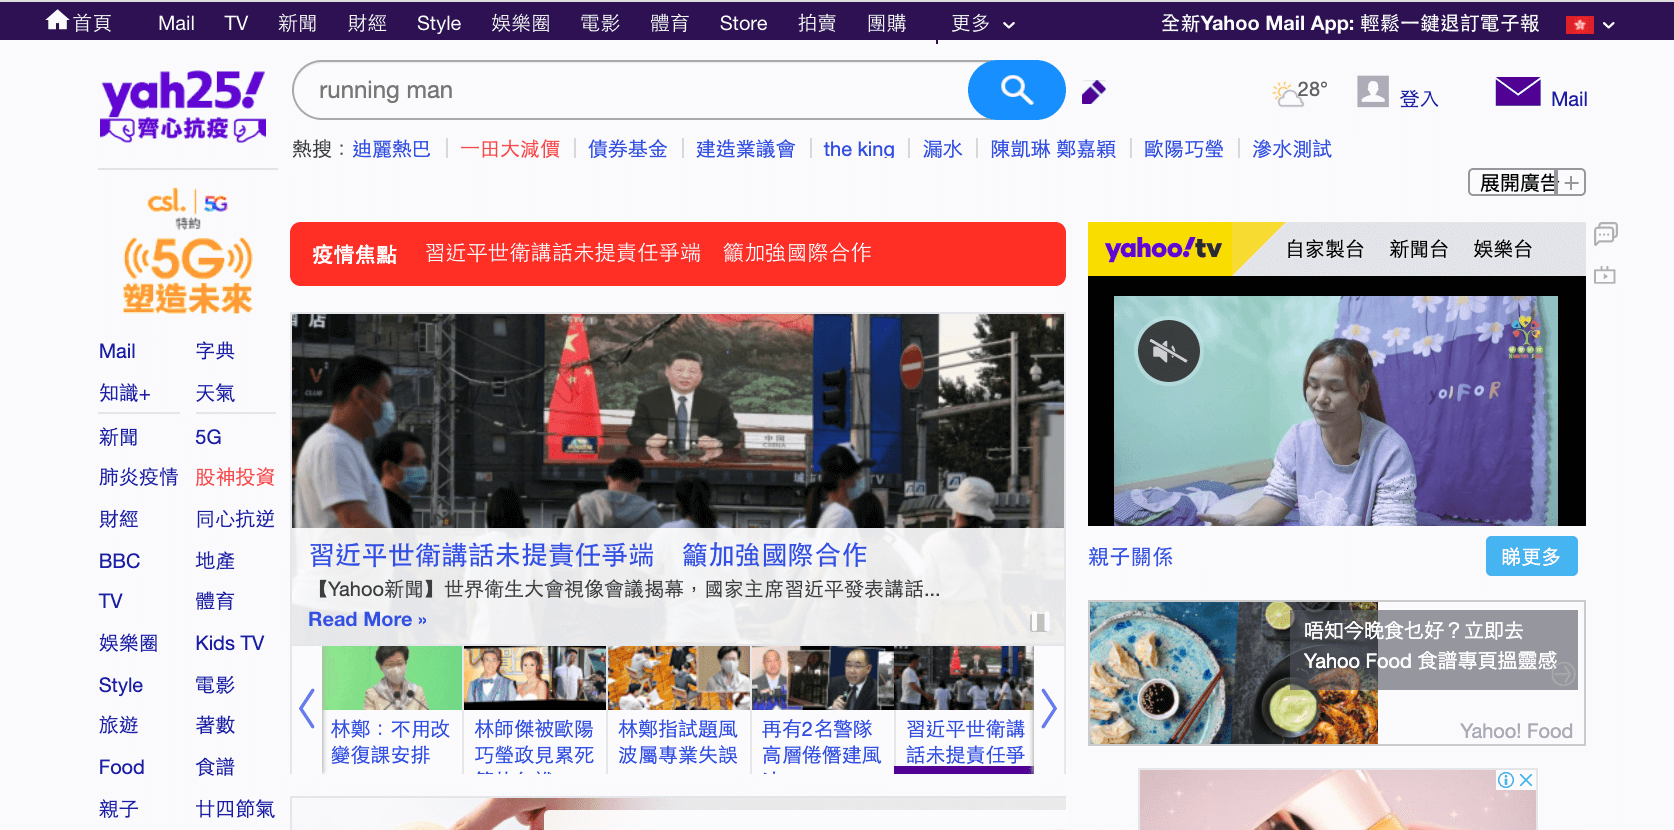Click the ad info icon
The width and height of the screenshot is (1674, 830).
[x=1505, y=780]
